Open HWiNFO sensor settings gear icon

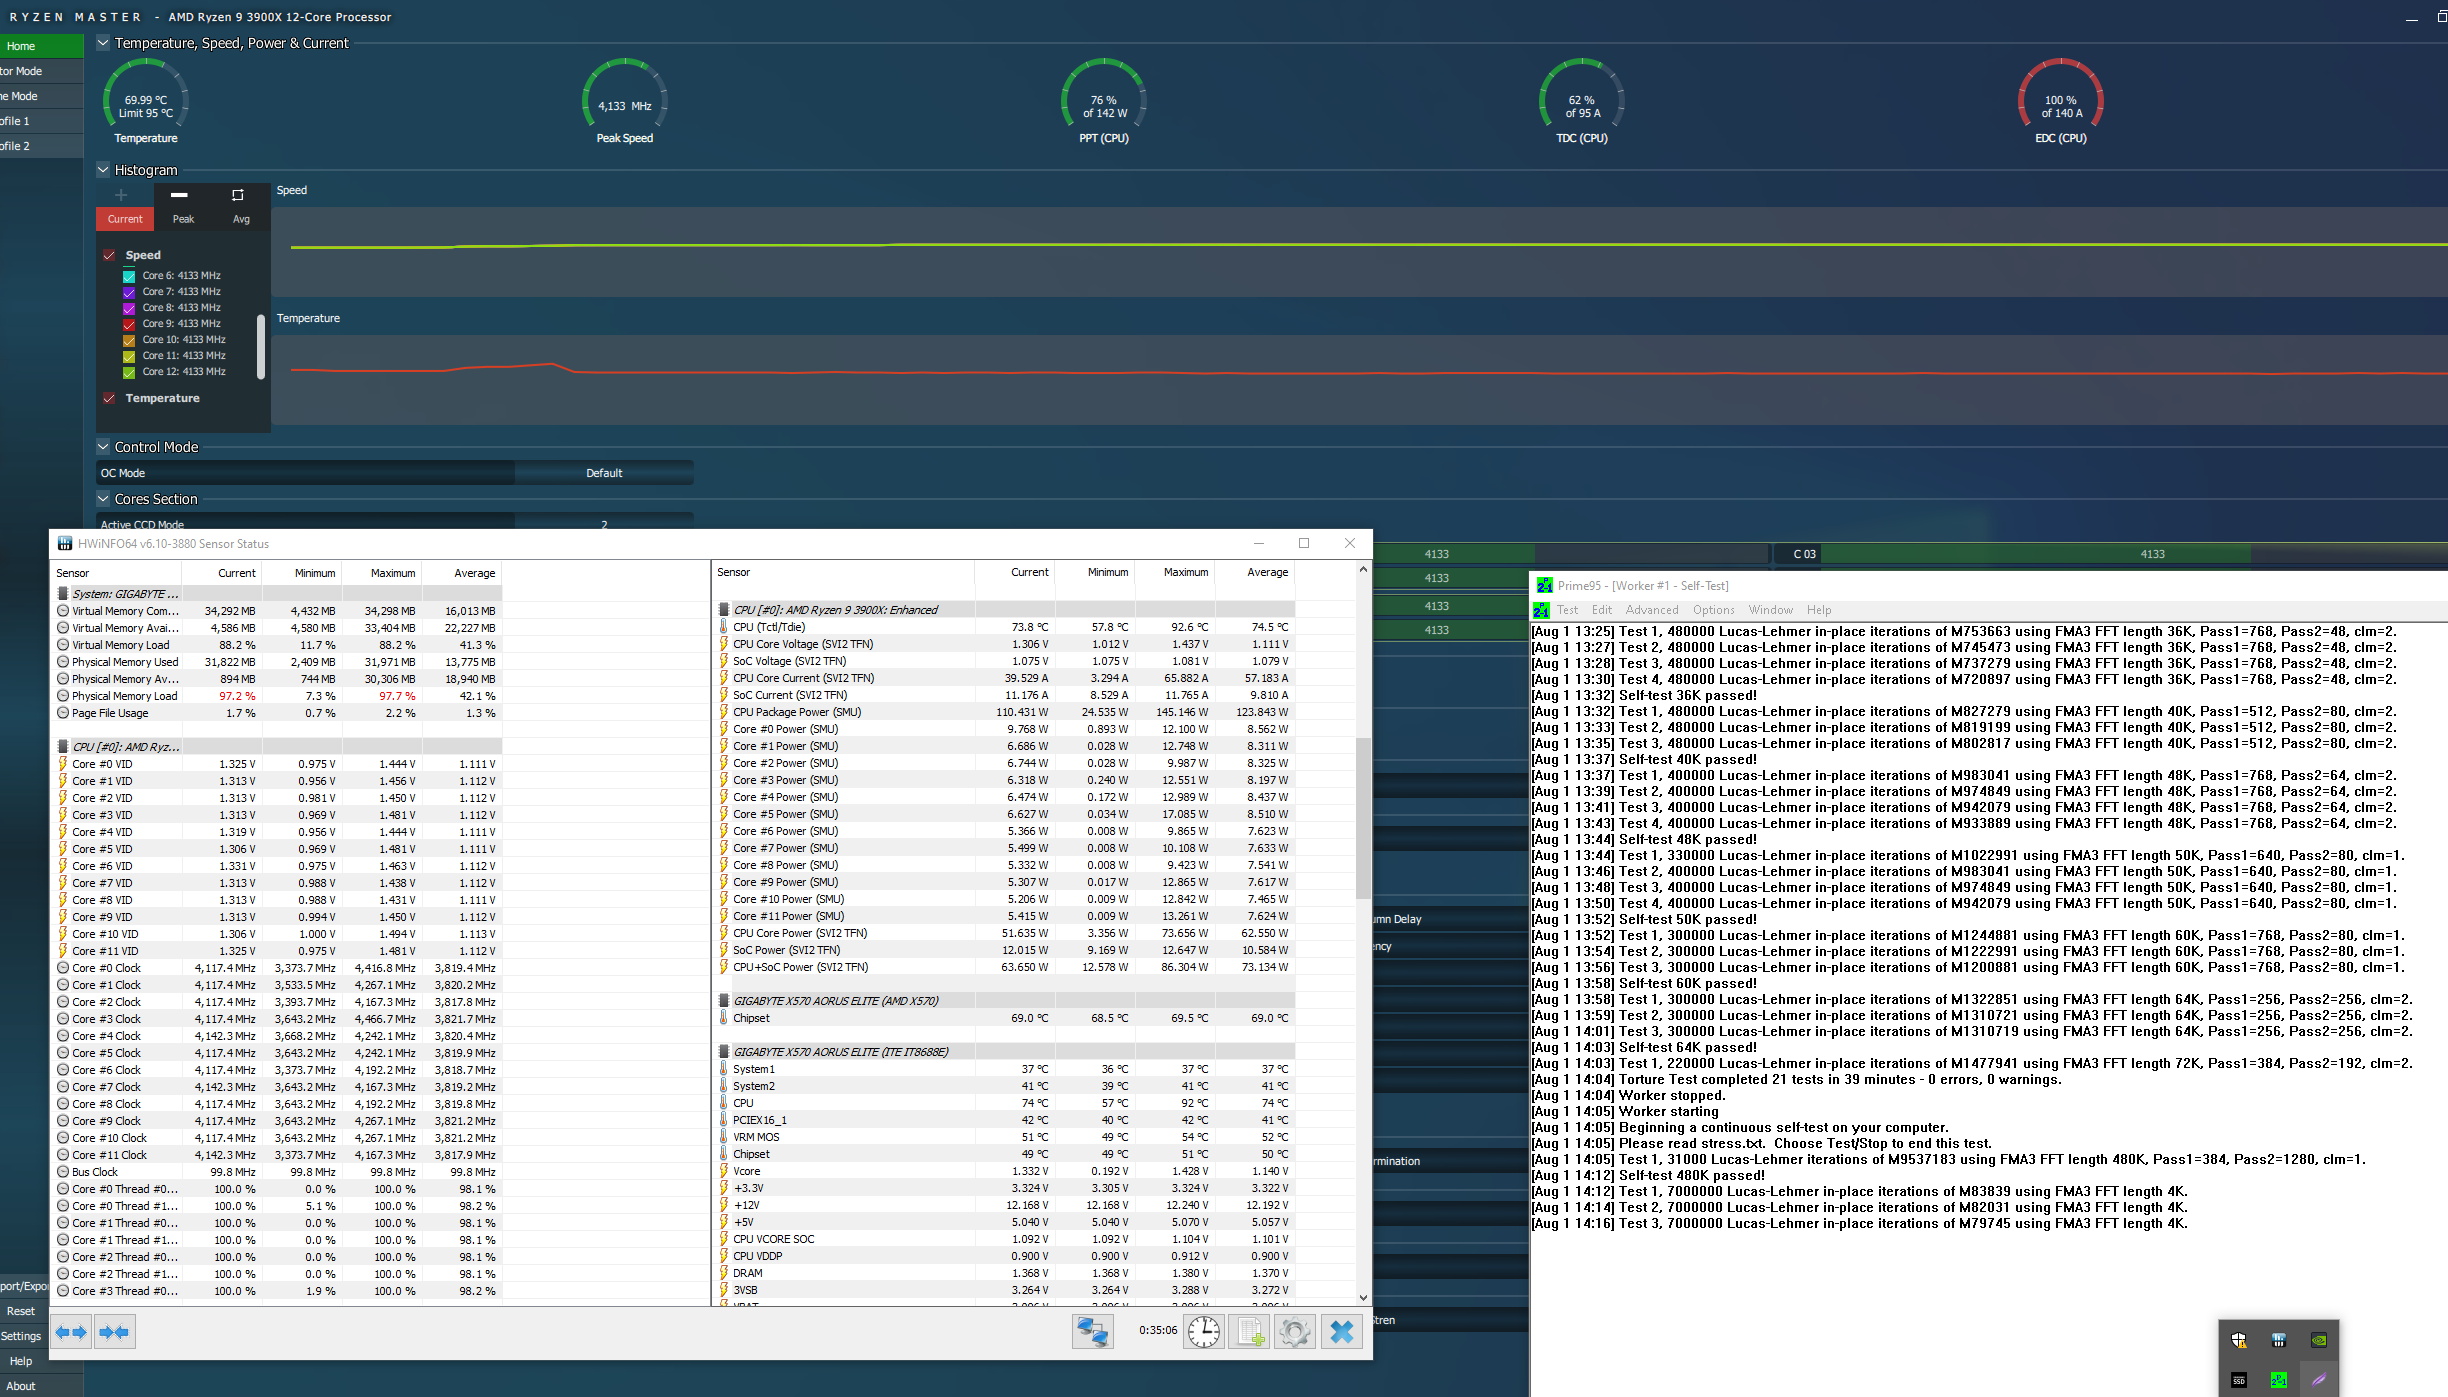(x=1295, y=1332)
